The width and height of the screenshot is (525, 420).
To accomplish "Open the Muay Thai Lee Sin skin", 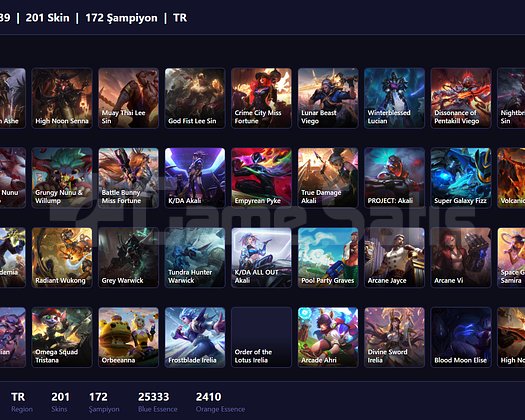I will (128, 98).
